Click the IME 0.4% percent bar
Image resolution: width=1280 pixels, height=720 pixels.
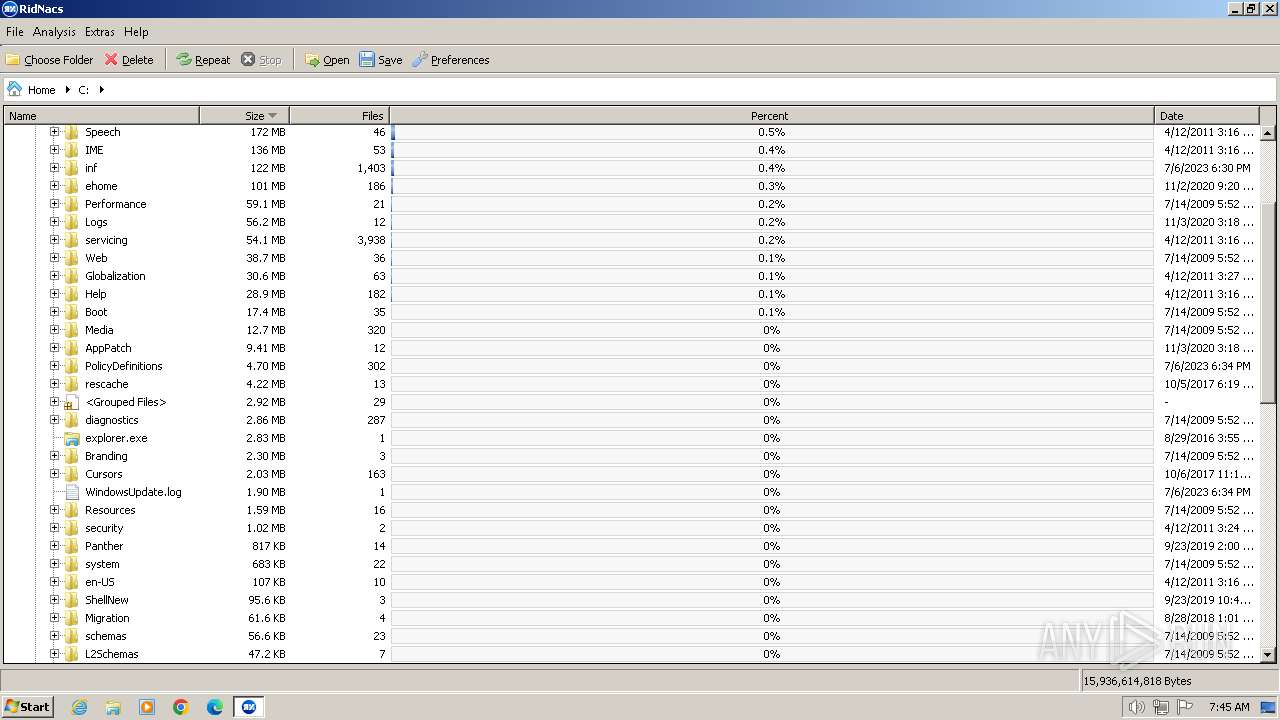click(772, 150)
